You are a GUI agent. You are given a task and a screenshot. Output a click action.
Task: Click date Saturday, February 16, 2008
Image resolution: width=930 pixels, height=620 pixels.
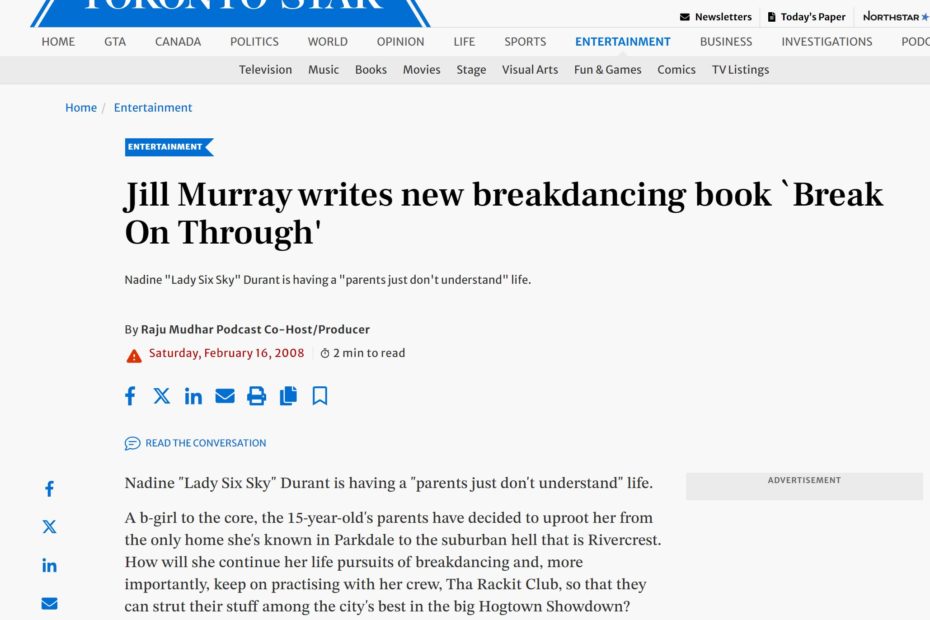(x=226, y=353)
